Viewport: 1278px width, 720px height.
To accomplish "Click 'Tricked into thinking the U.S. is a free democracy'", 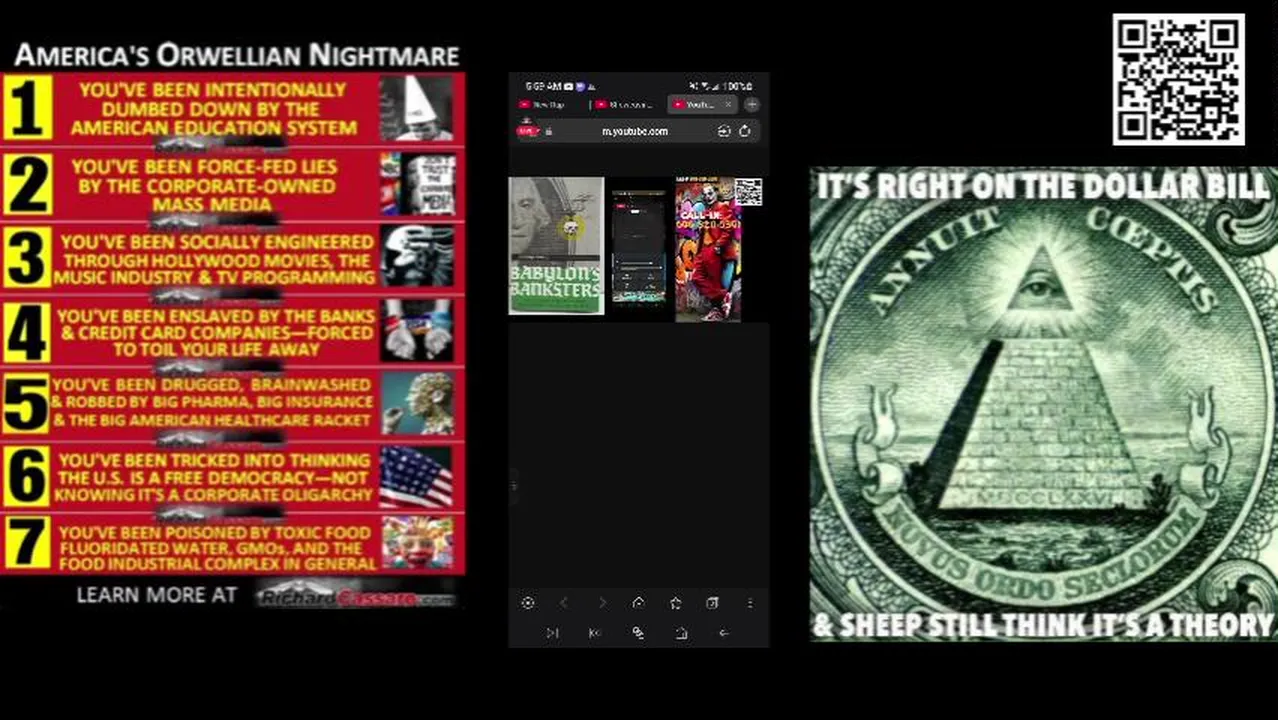I will click(x=215, y=477).
